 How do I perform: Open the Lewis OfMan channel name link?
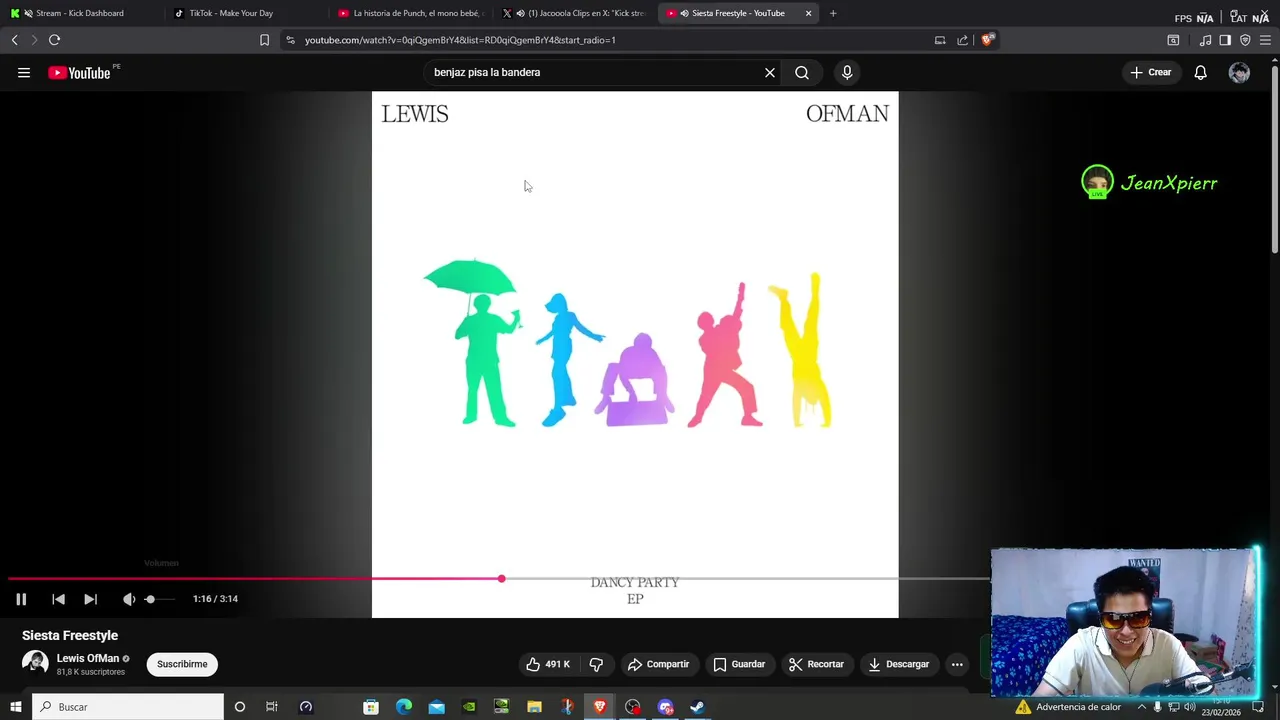pos(88,658)
